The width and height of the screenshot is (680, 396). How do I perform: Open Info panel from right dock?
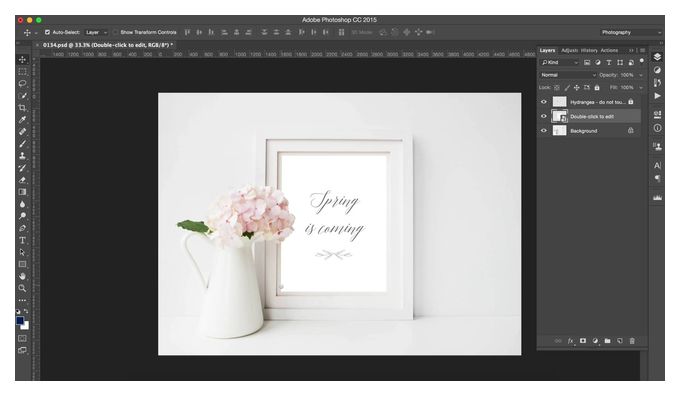coord(657,128)
